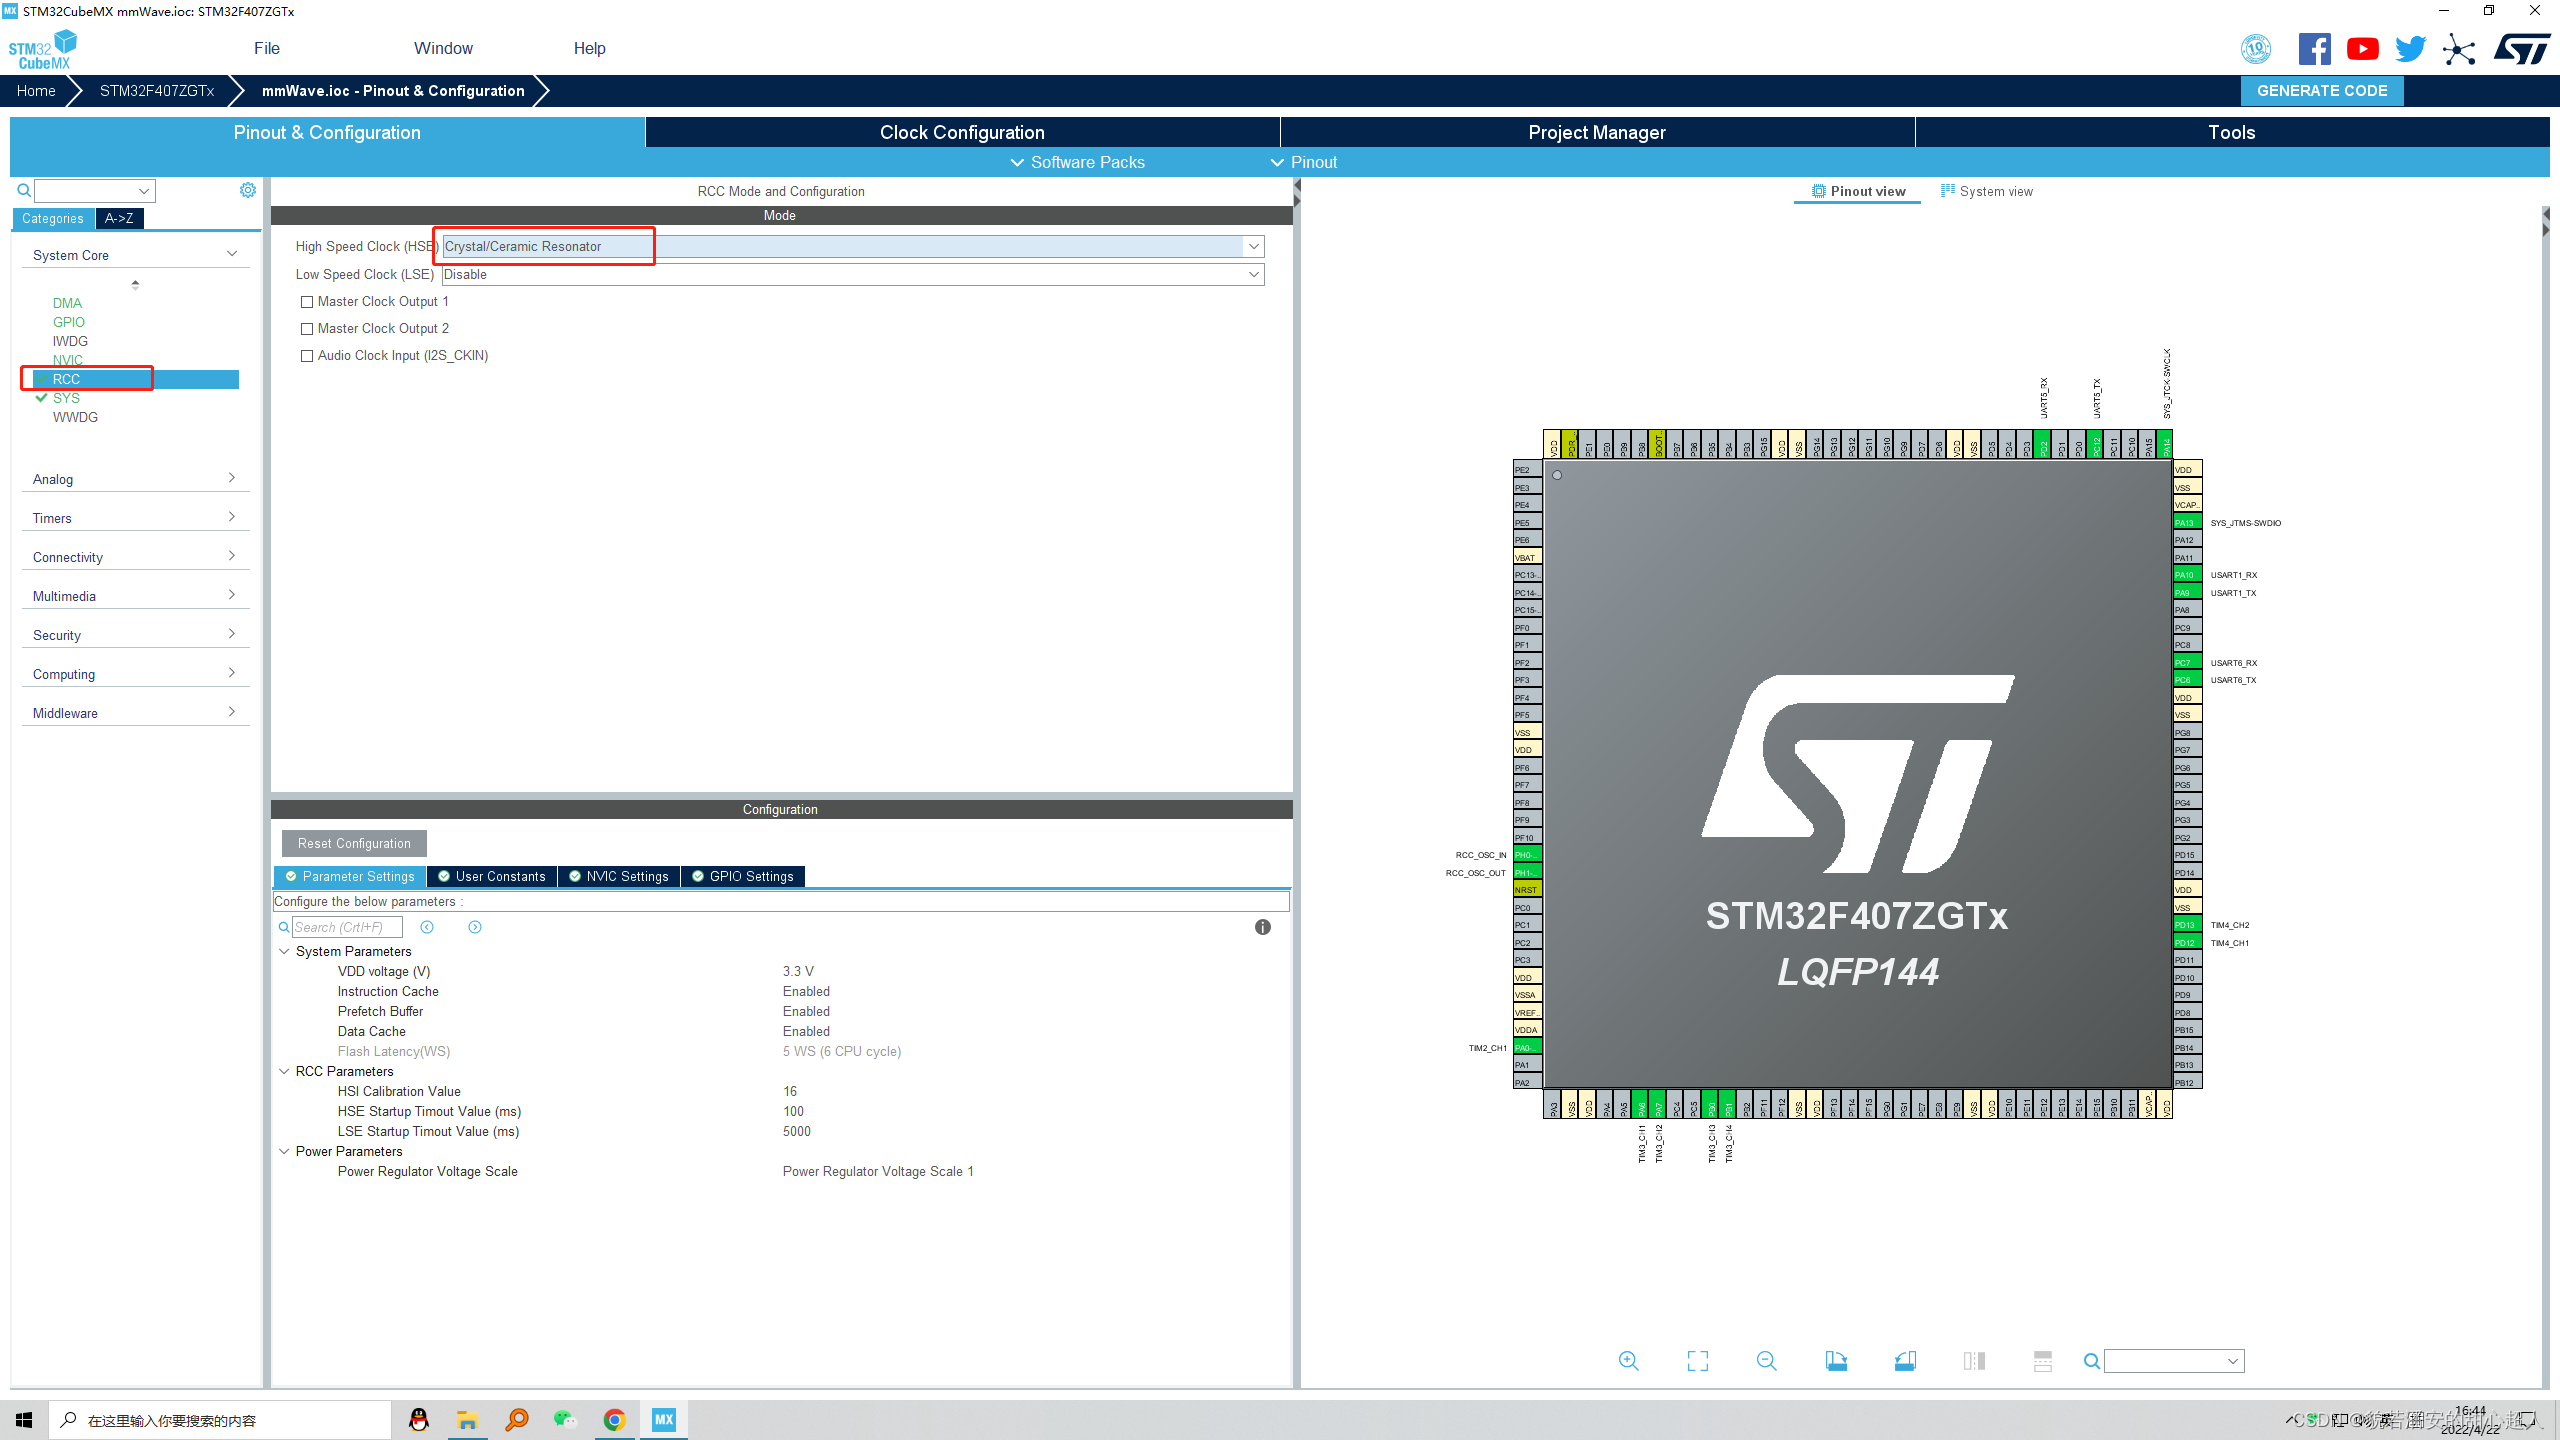Open the ST community network icon

(2459, 49)
